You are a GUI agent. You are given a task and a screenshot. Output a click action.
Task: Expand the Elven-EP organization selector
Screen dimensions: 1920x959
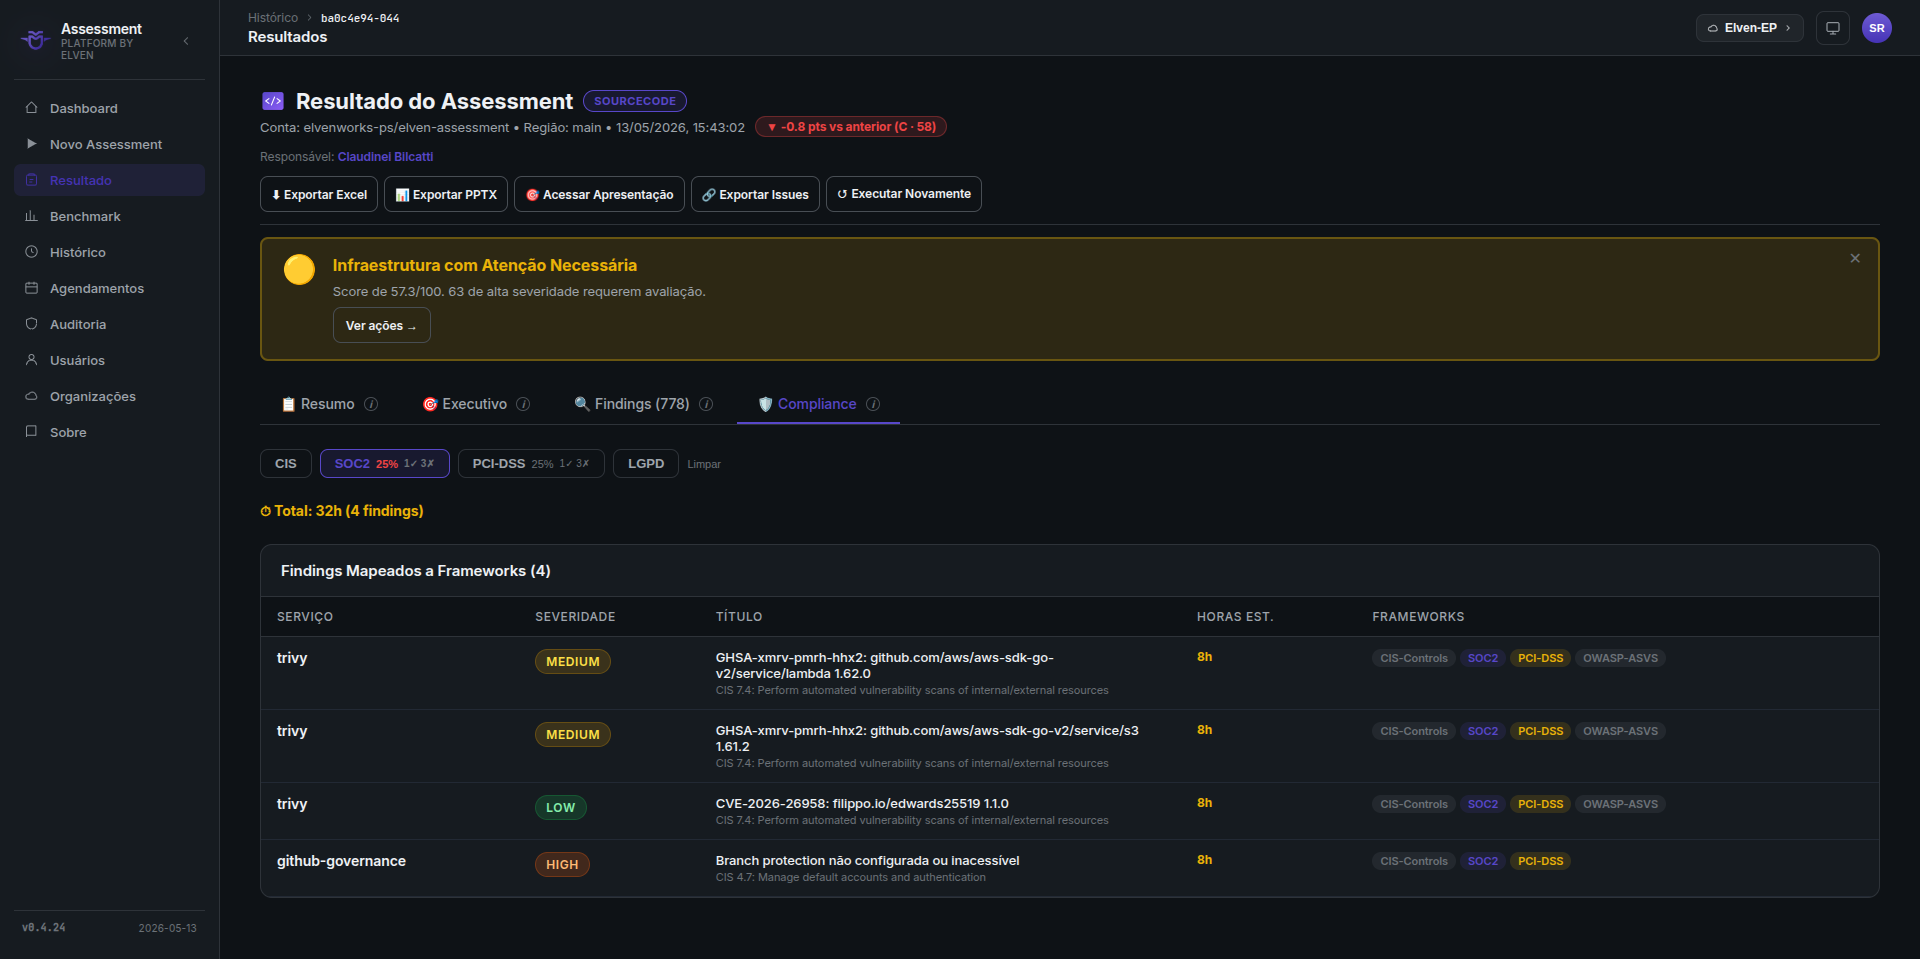[1750, 28]
